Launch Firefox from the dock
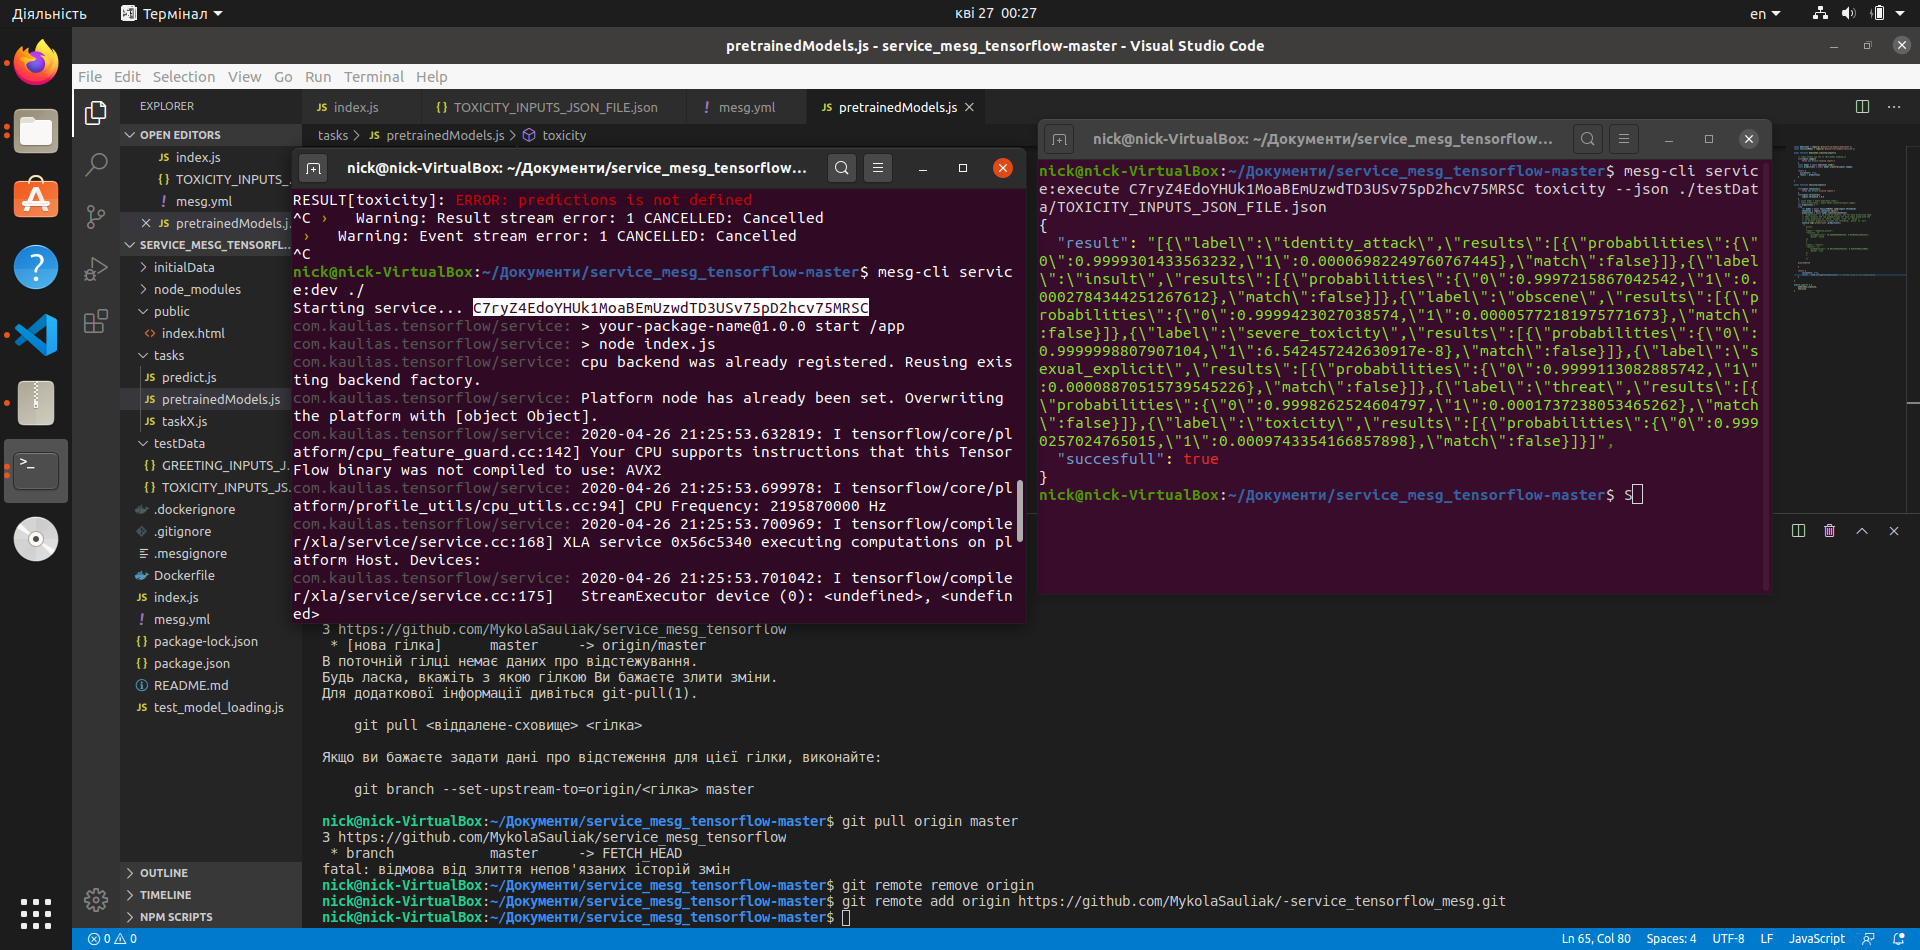The height and width of the screenshot is (950, 1920). tap(36, 64)
